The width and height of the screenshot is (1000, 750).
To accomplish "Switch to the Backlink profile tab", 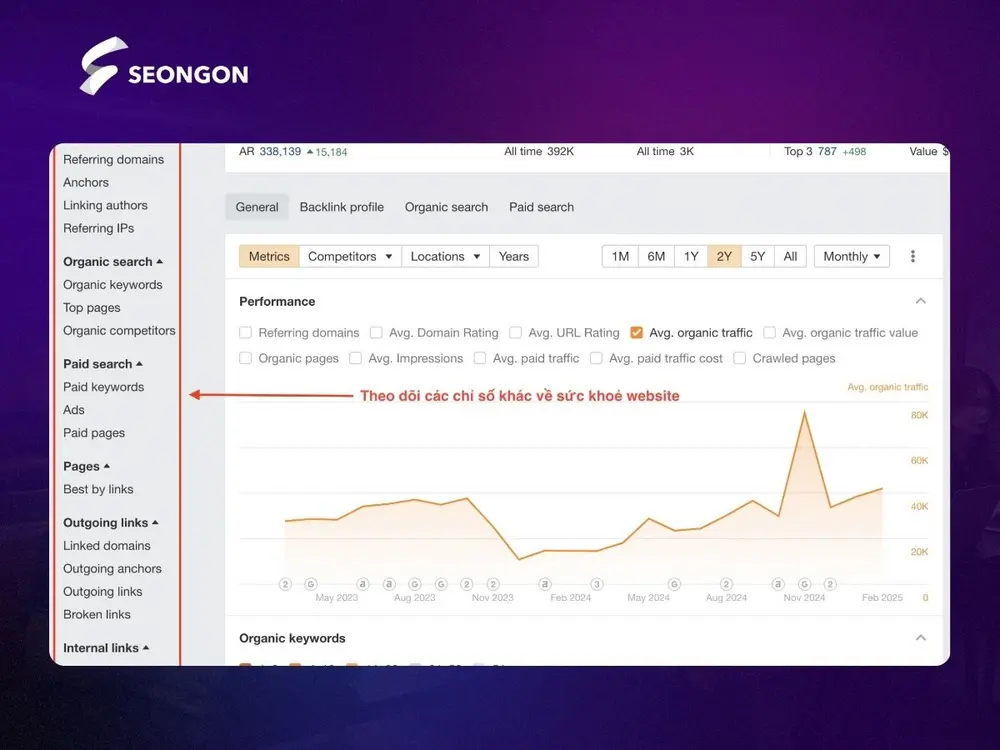I will 342,207.
